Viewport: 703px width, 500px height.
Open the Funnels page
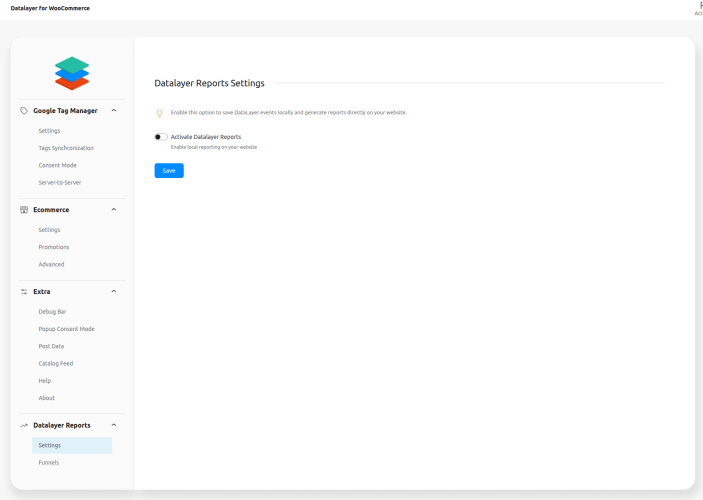[x=49, y=462]
